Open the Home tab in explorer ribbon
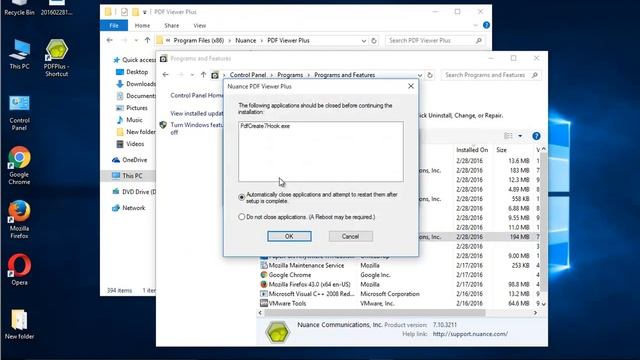The height and width of the screenshot is (360, 640). pos(142,25)
